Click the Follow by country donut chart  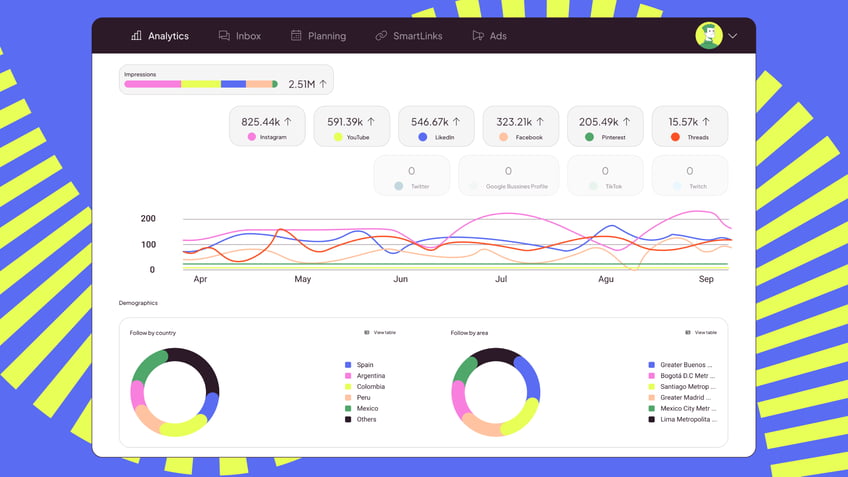tap(175, 392)
